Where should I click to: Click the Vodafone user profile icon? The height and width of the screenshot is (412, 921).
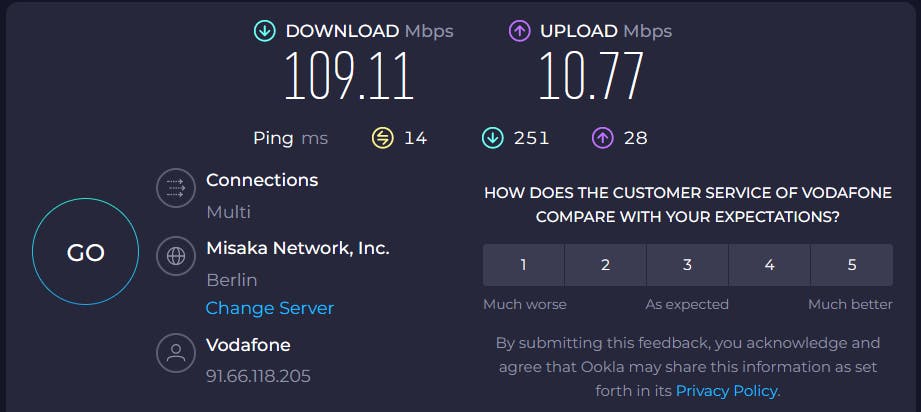coord(176,352)
